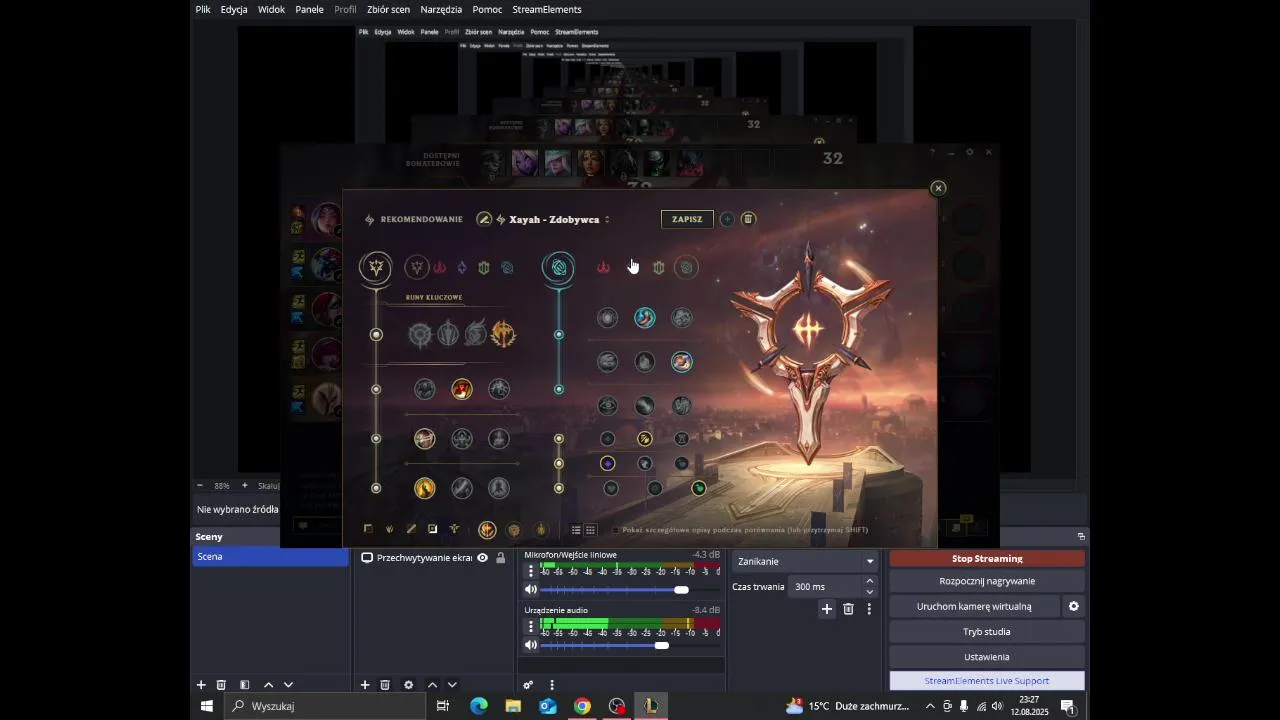The height and width of the screenshot is (720, 1280).
Task: Open advanced audio properties gear in mixer
Action: coord(528,685)
